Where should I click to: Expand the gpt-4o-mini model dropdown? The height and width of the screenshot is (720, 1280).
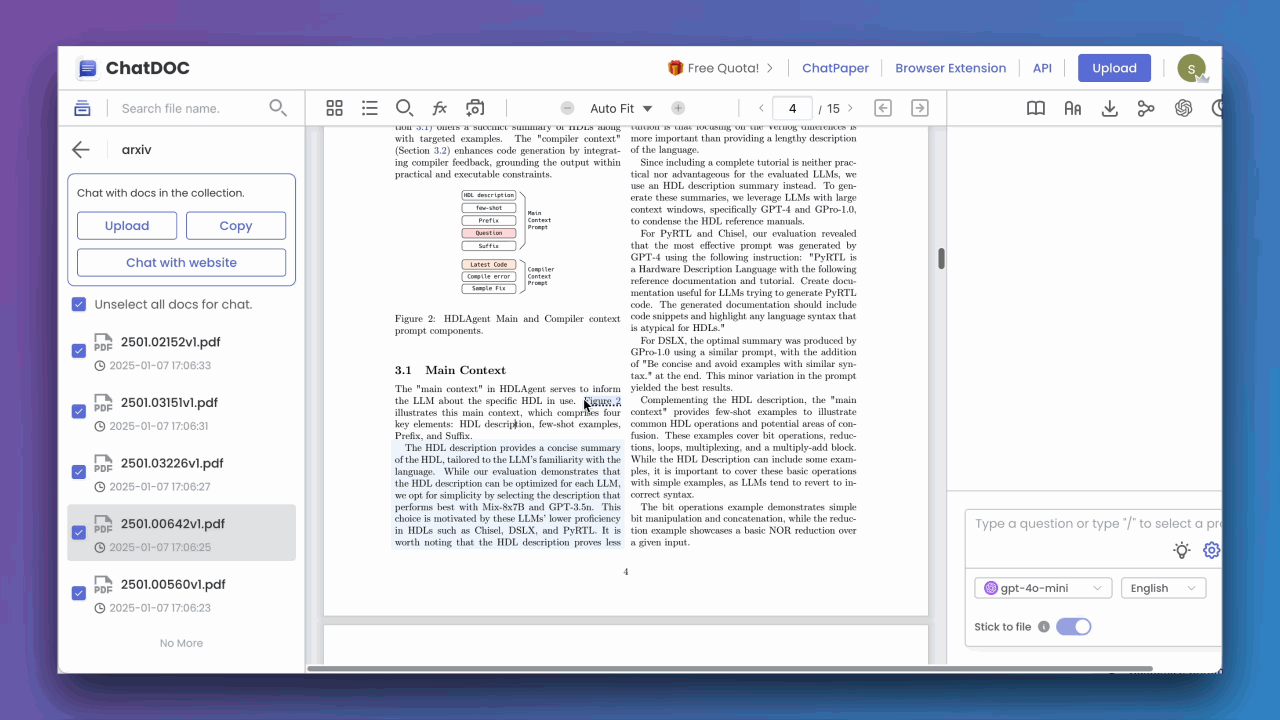click(1043, 588)
